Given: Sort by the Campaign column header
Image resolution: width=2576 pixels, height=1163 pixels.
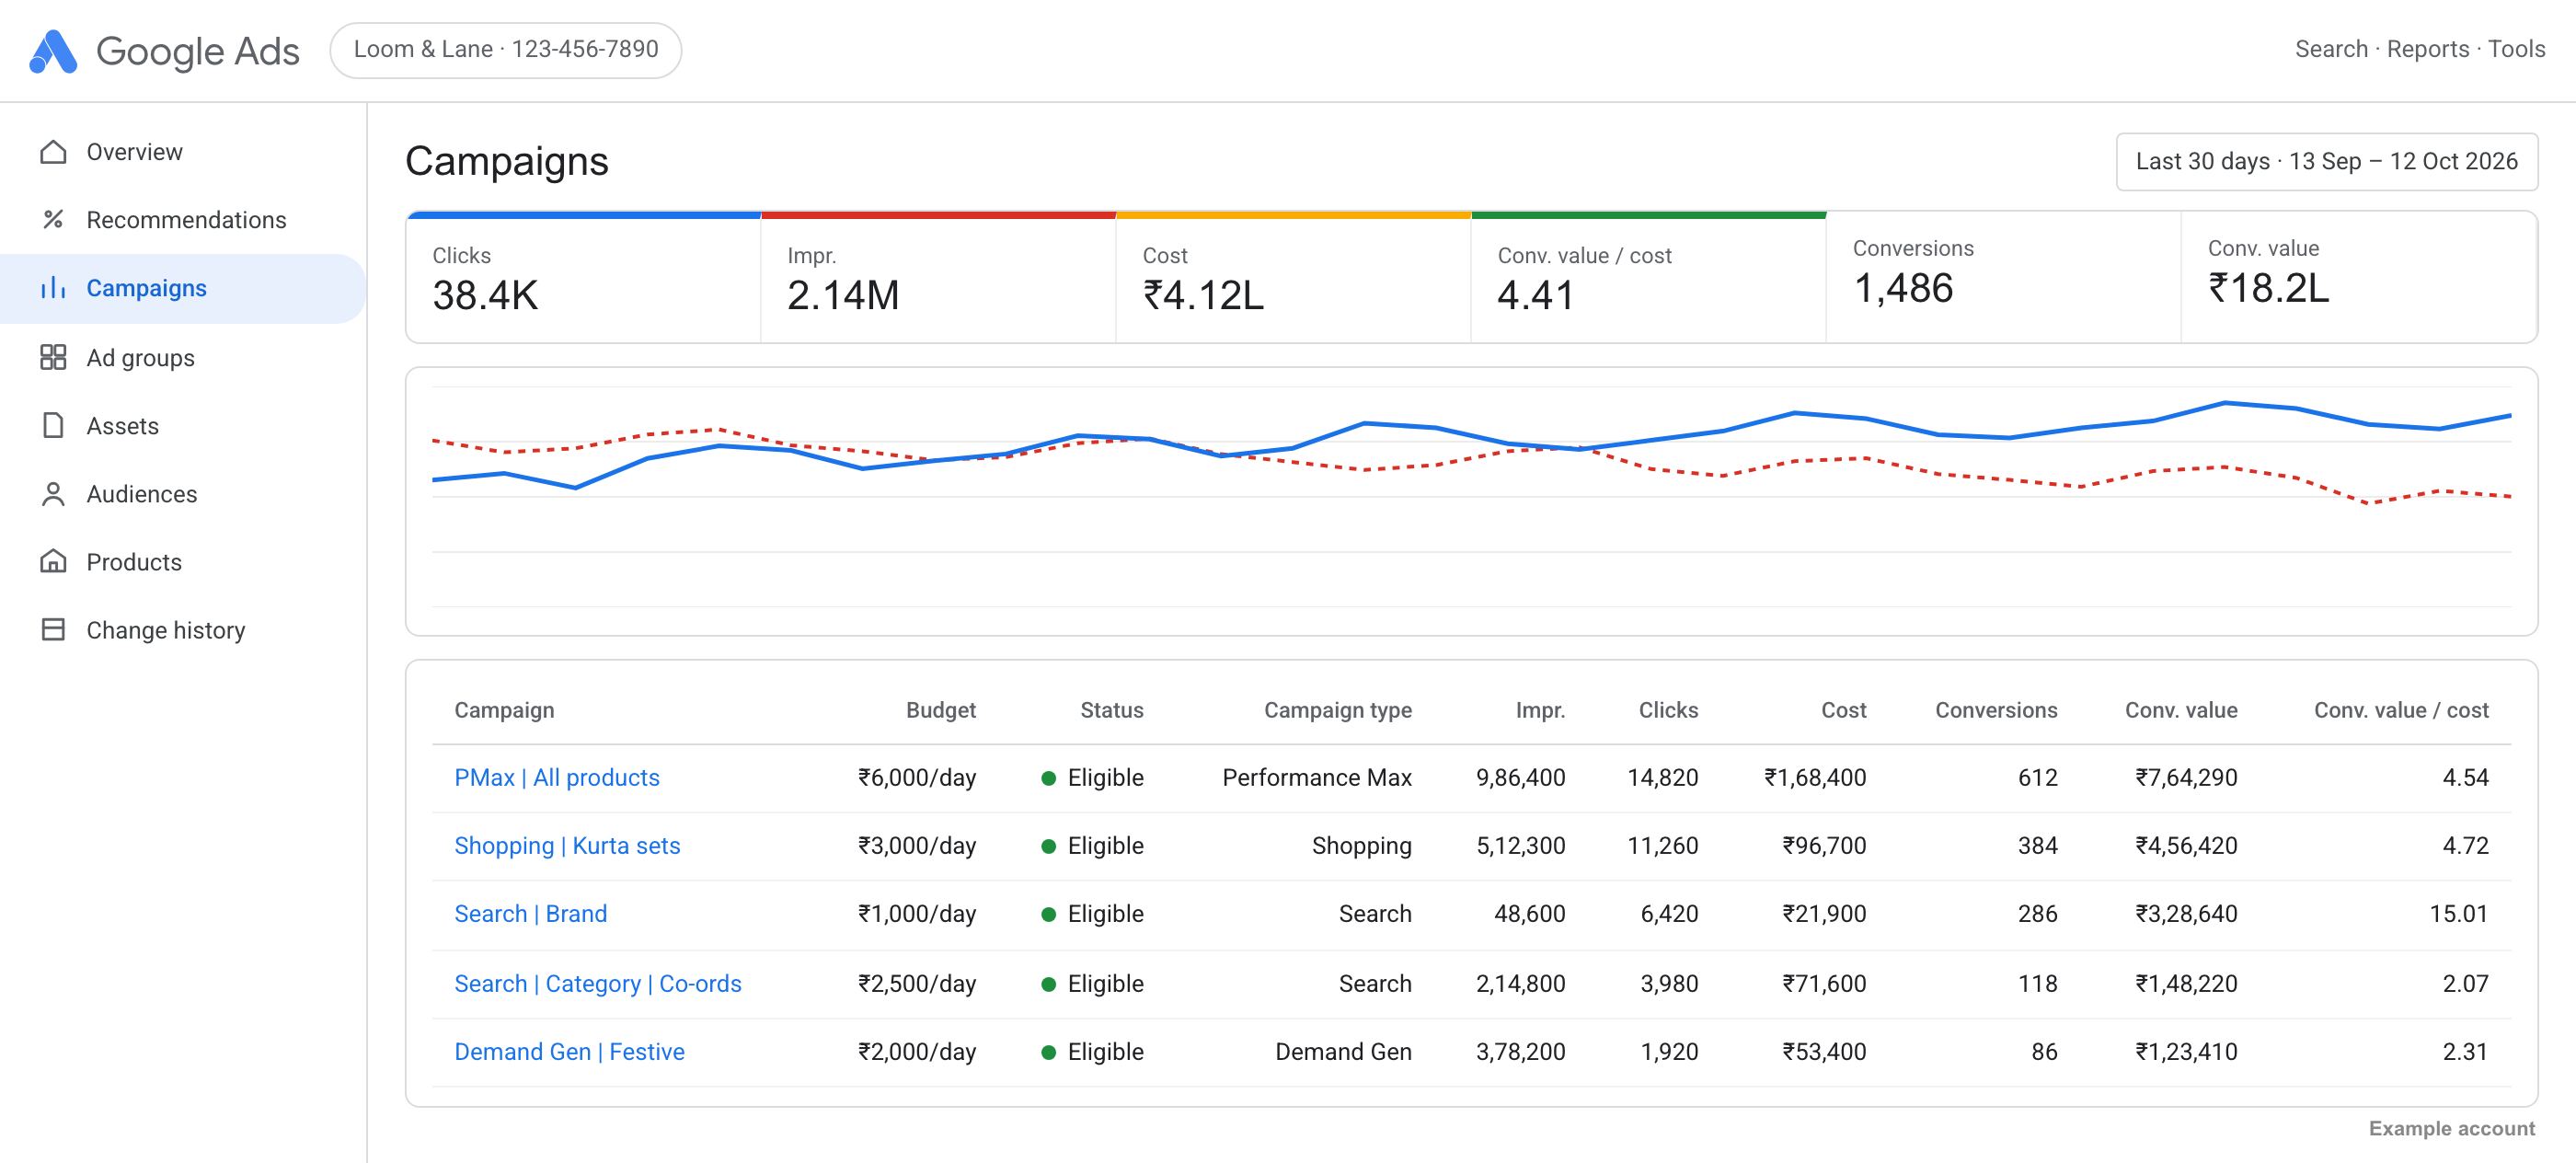Looking at the screenshot, I should coord(504,710).
